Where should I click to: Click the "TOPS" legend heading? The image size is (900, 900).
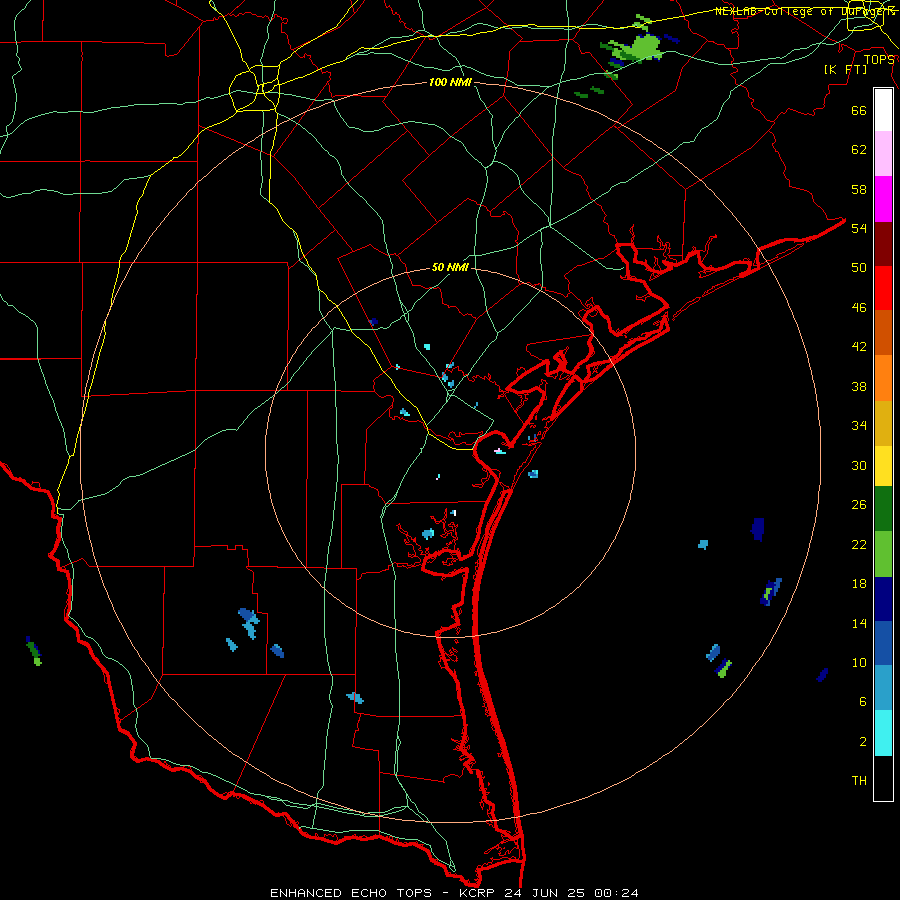879,60
